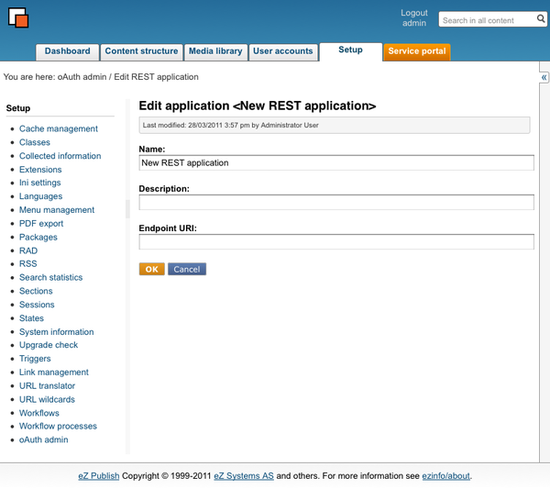The width and height of the screenshot is (550, 489).
Task: Open the Service portal tab
Action: (417, 52)
